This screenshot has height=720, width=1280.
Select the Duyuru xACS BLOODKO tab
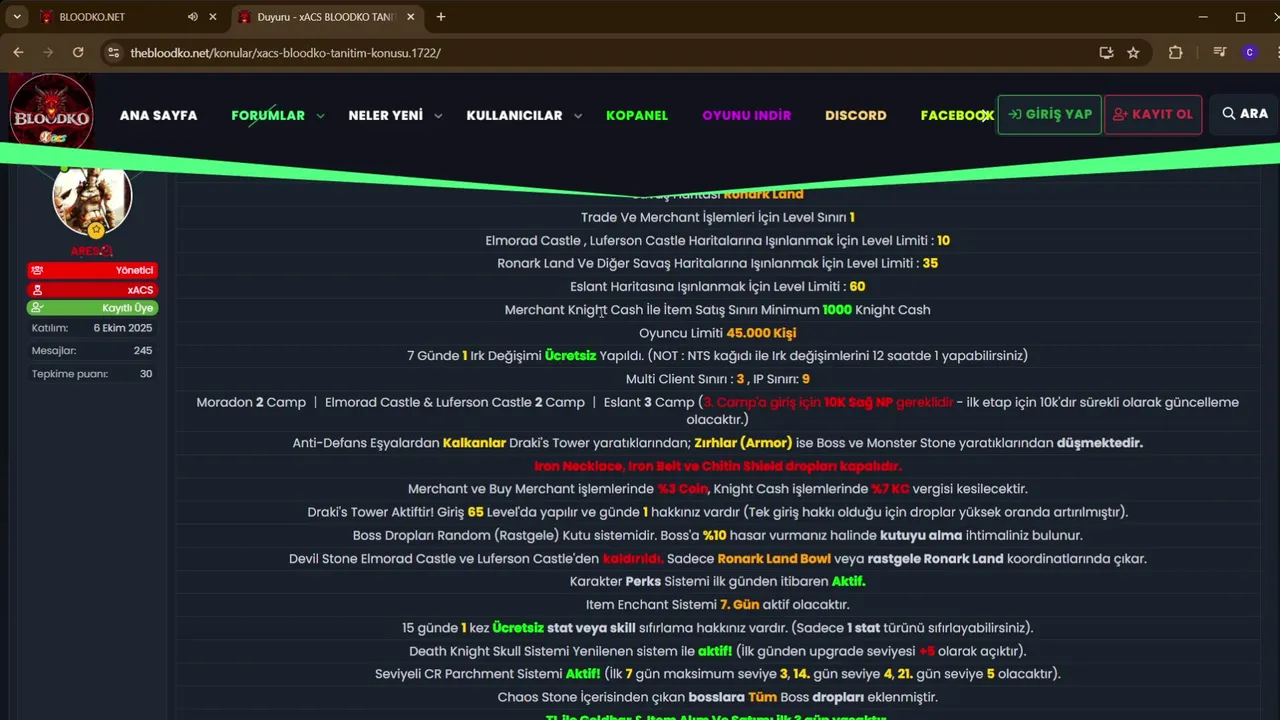click(x=325, y=17)
